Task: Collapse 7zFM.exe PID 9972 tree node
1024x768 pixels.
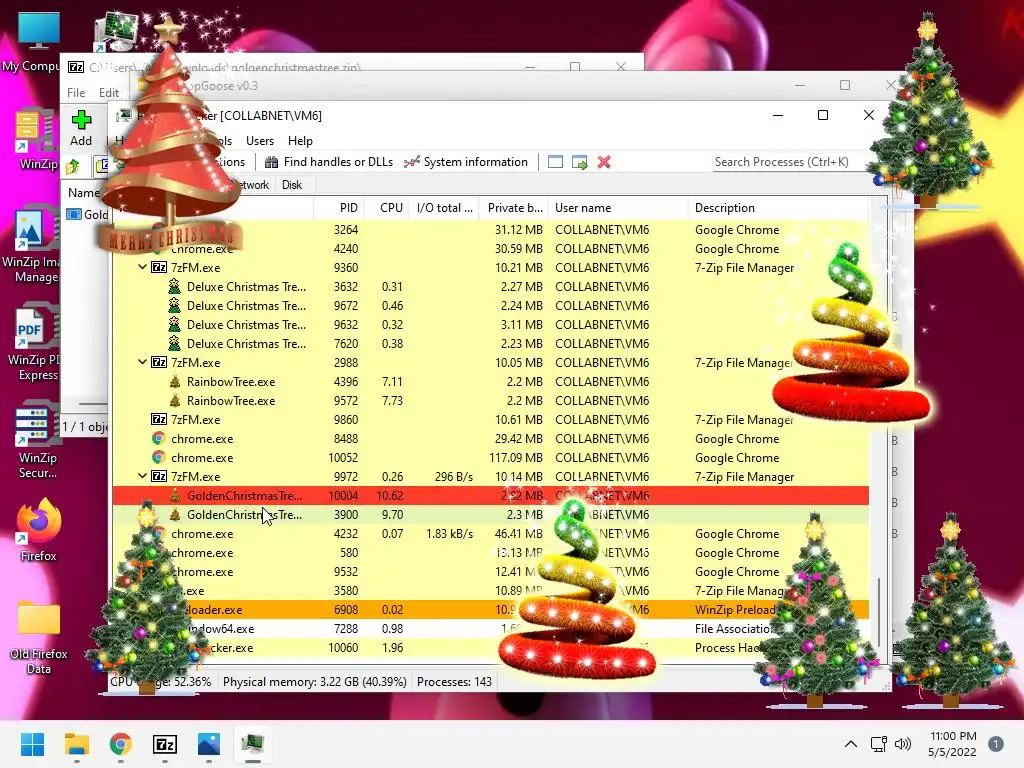Action: (x=142, y=476)
